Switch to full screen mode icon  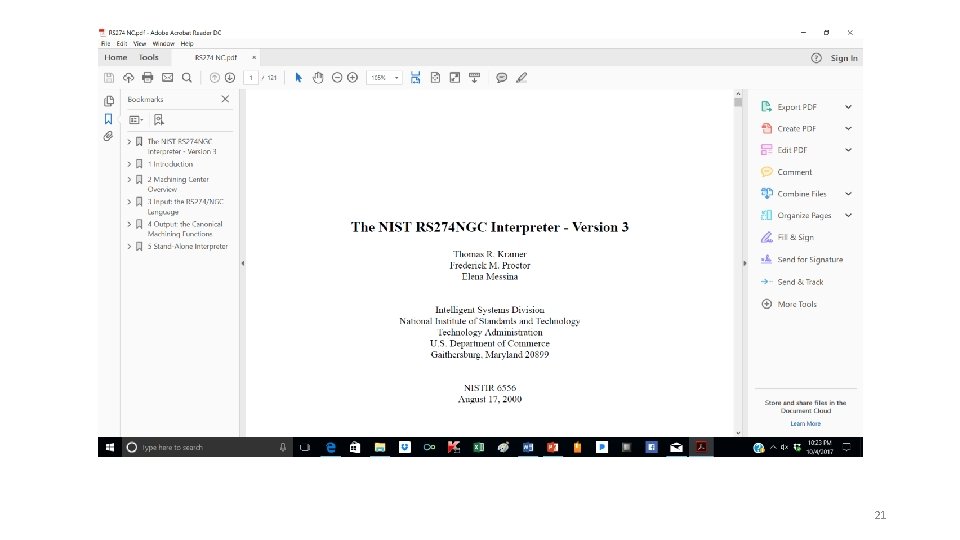[x=455, y=78]
